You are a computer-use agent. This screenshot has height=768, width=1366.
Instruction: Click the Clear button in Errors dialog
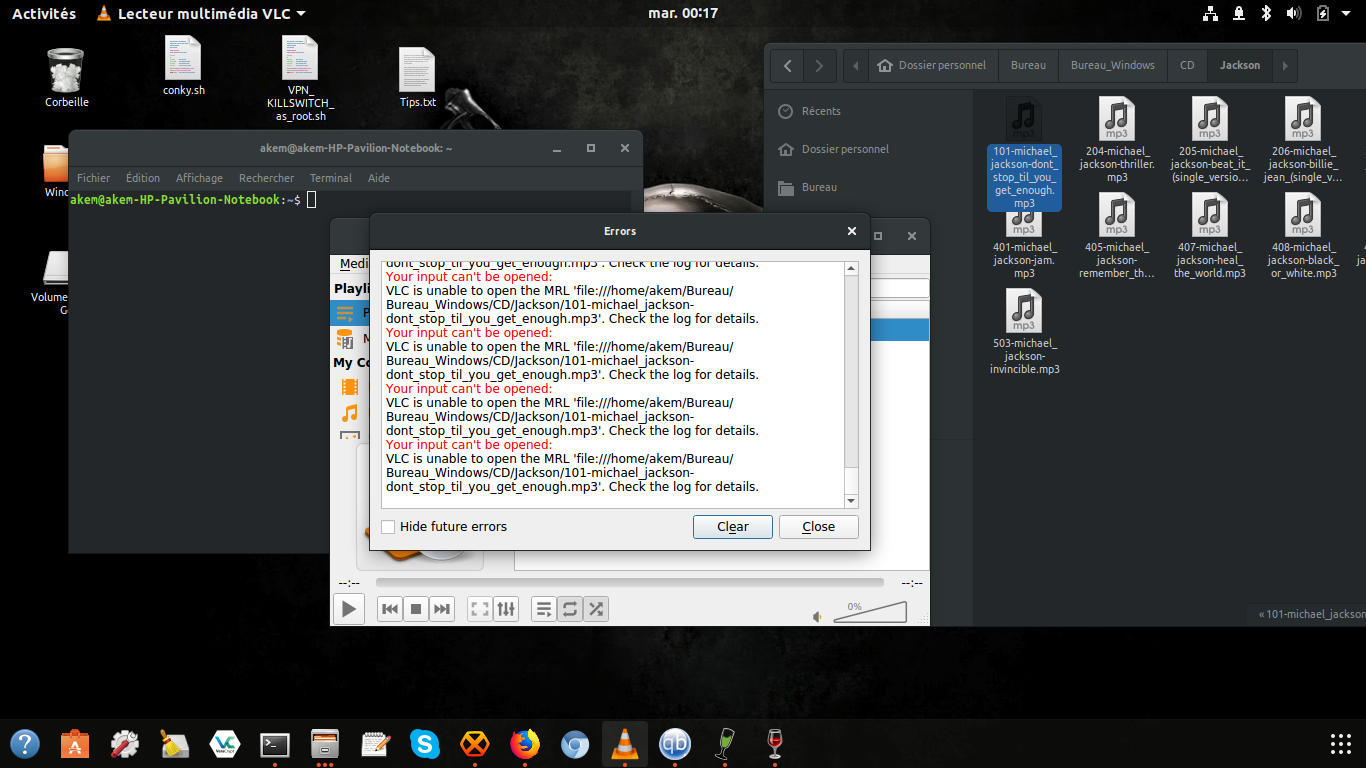click(x=733, y=527)
